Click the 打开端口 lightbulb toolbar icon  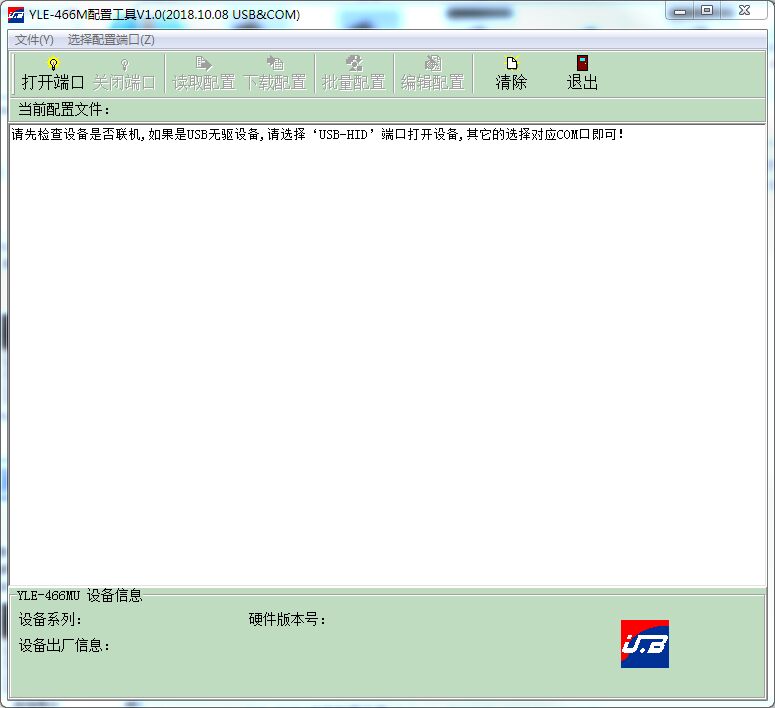(x=54, y=64)
